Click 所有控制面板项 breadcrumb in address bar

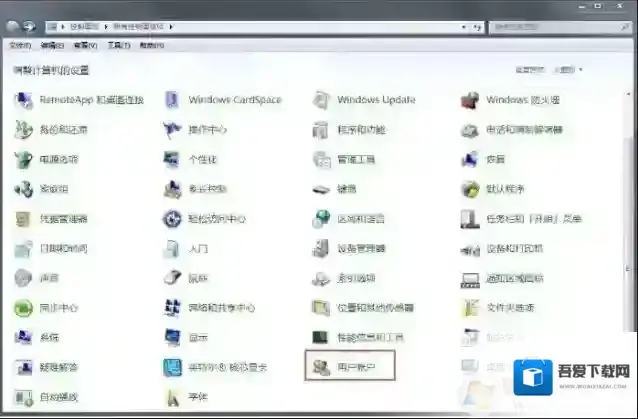tap(138, 27)
